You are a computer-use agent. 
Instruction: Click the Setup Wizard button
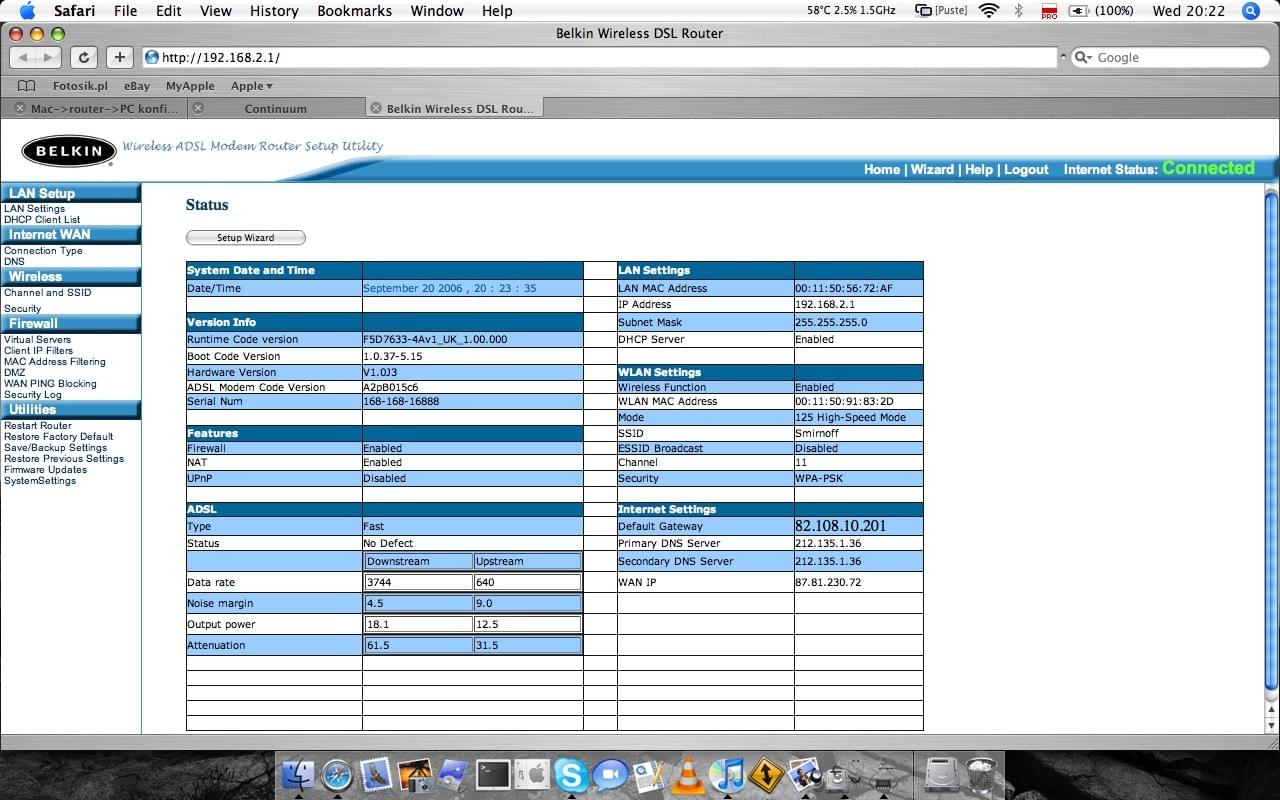point(246,238)
